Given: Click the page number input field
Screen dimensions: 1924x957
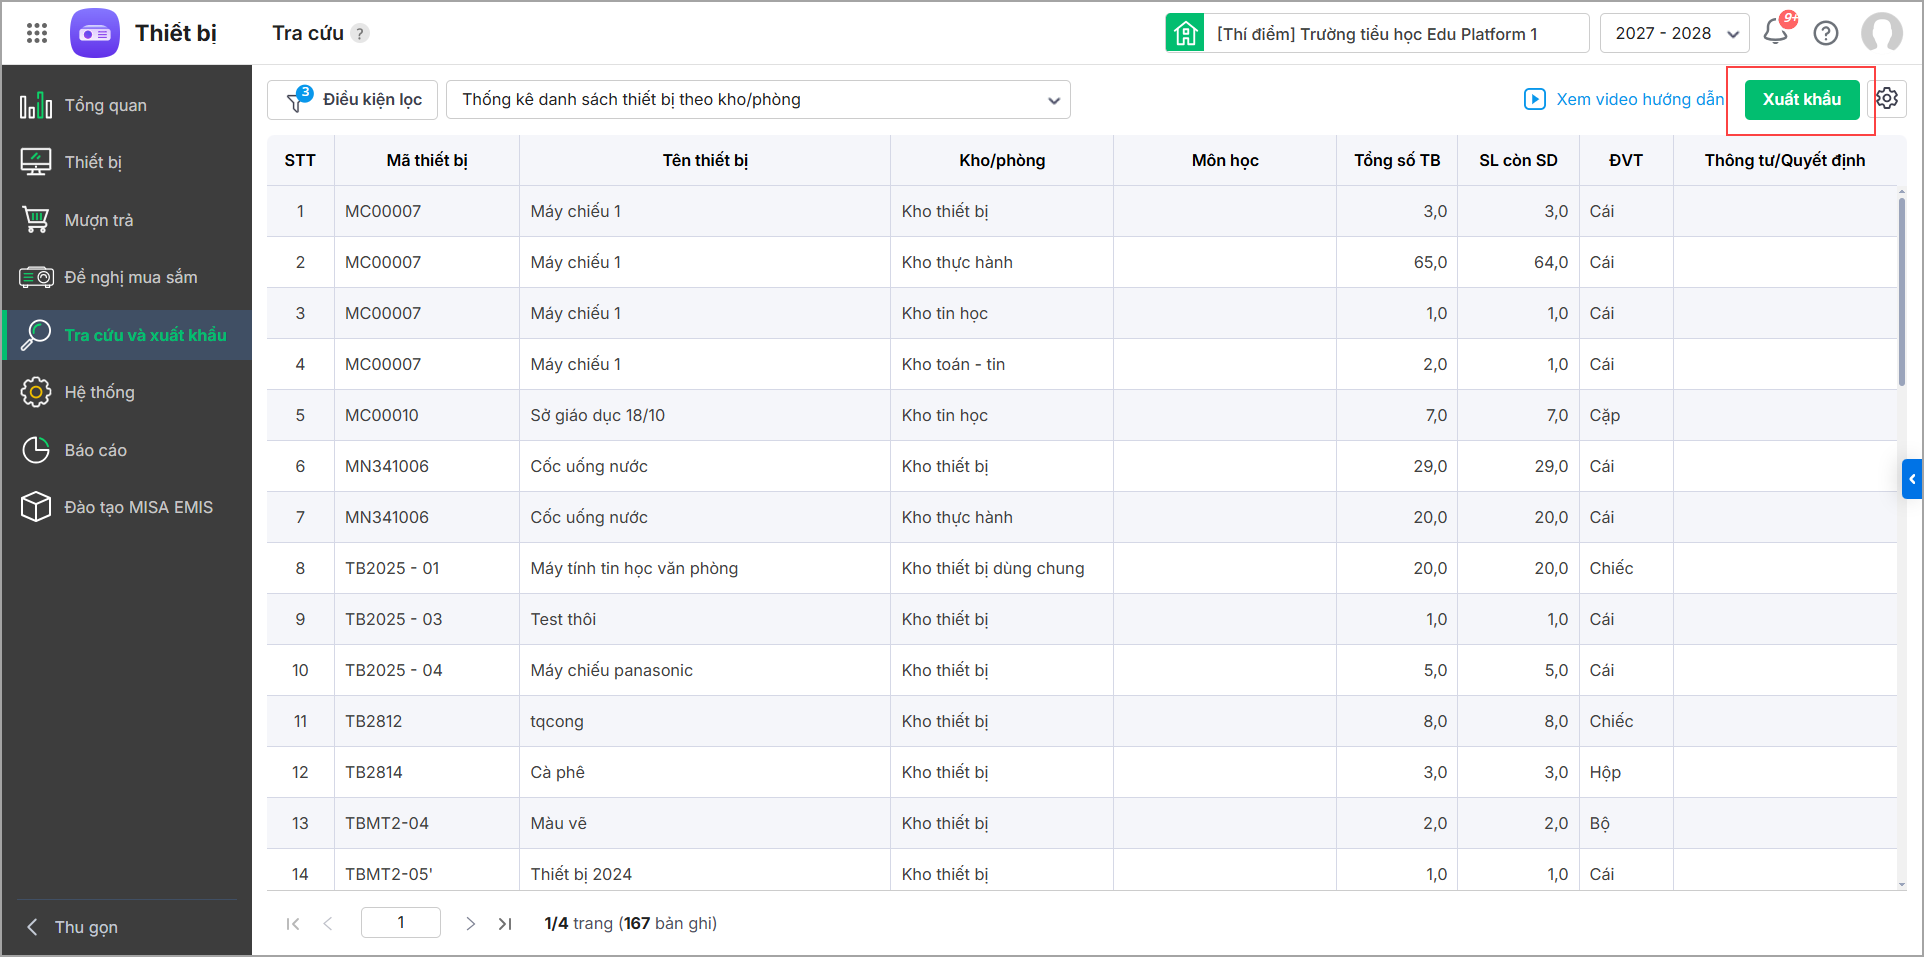Looking at the screenshot, I should (400, 922).
